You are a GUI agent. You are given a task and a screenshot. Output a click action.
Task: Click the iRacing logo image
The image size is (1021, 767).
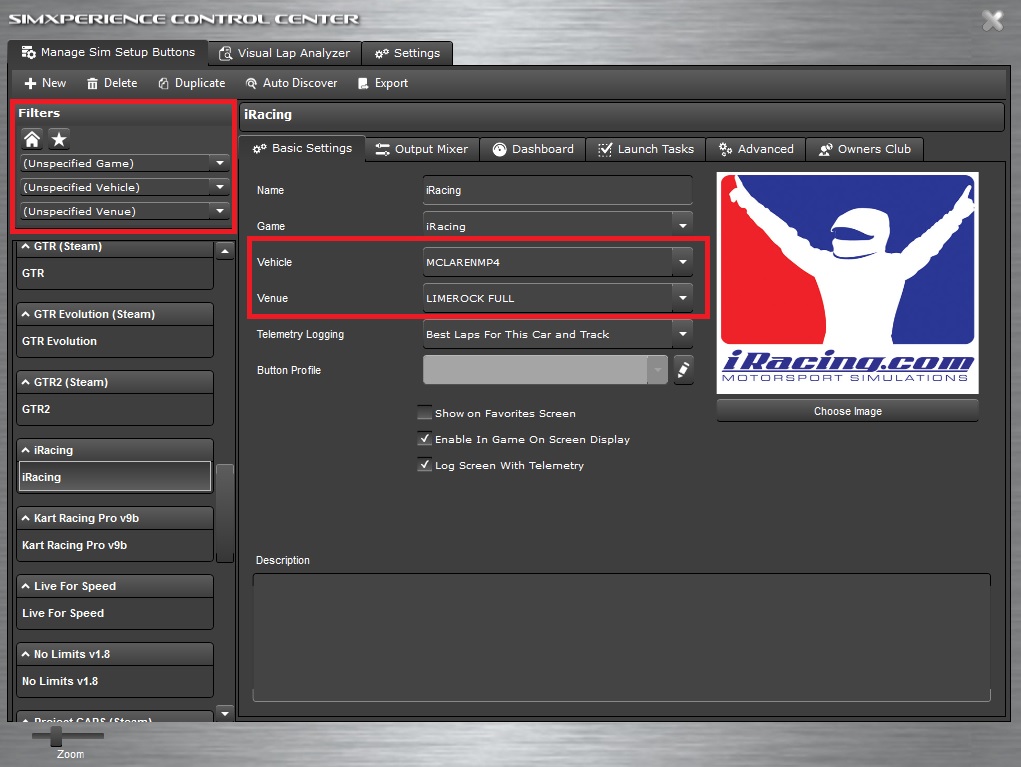tap(848, 283)
